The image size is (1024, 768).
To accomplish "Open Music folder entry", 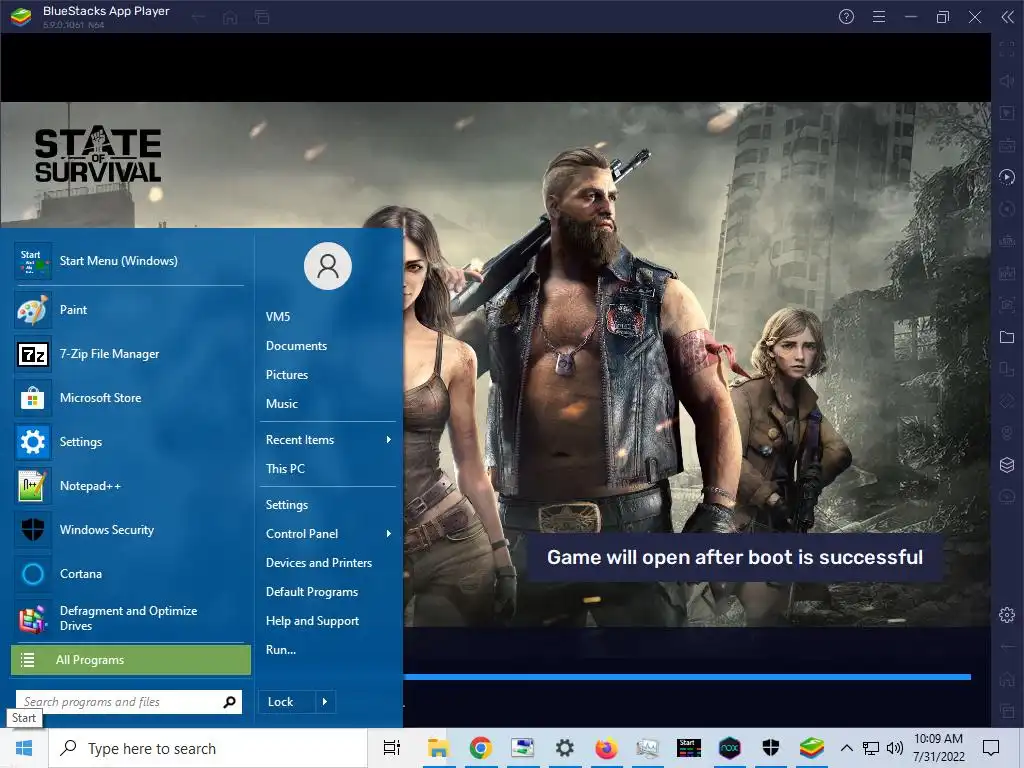I will coord(281,404).
